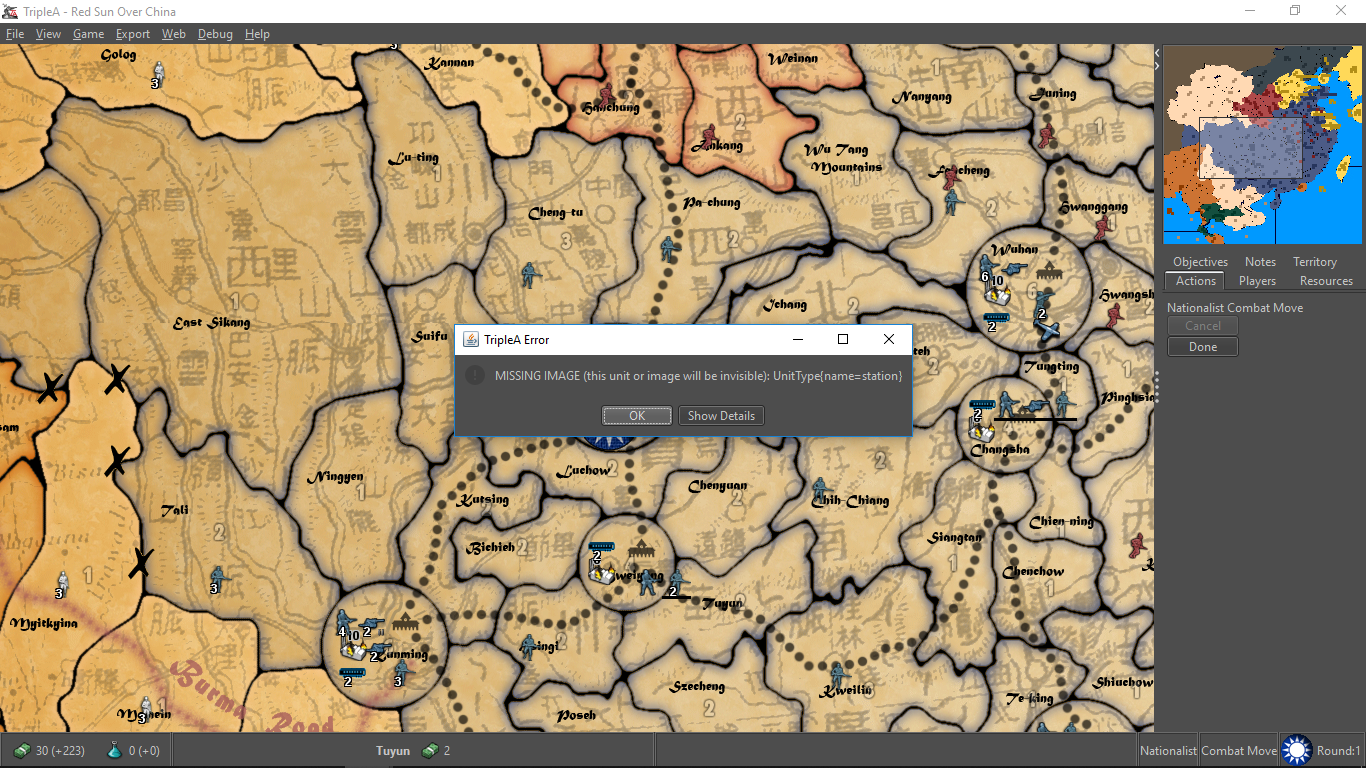Open the Objectives tab
1366x768 pixels.
[x=1200, y=262]
